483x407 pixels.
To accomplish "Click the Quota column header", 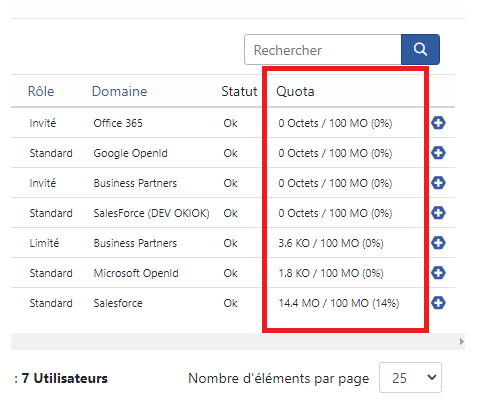I will pyautogui.click(x=295, y=91).
